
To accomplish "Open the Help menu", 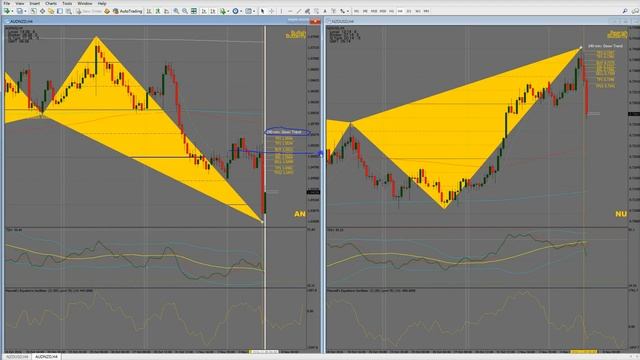I will [x=102, y=3].
